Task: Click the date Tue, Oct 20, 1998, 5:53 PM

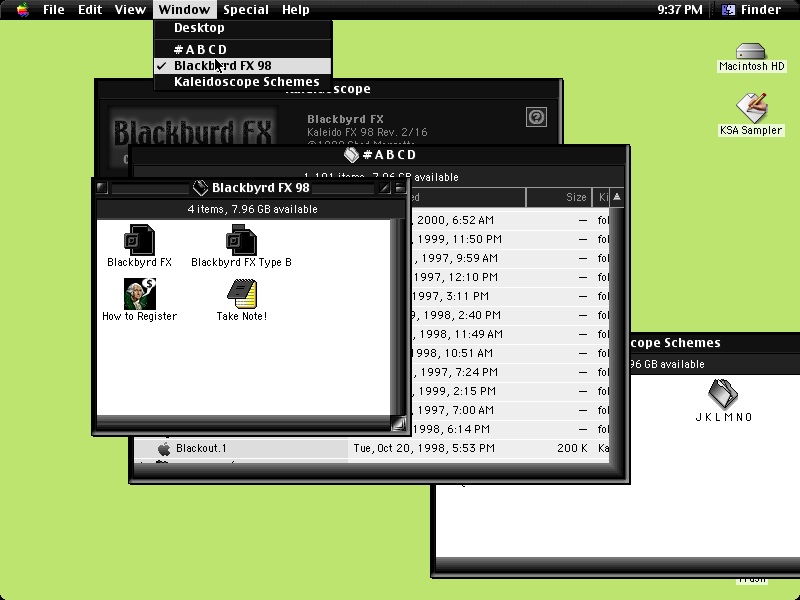Action: (424, 448)
